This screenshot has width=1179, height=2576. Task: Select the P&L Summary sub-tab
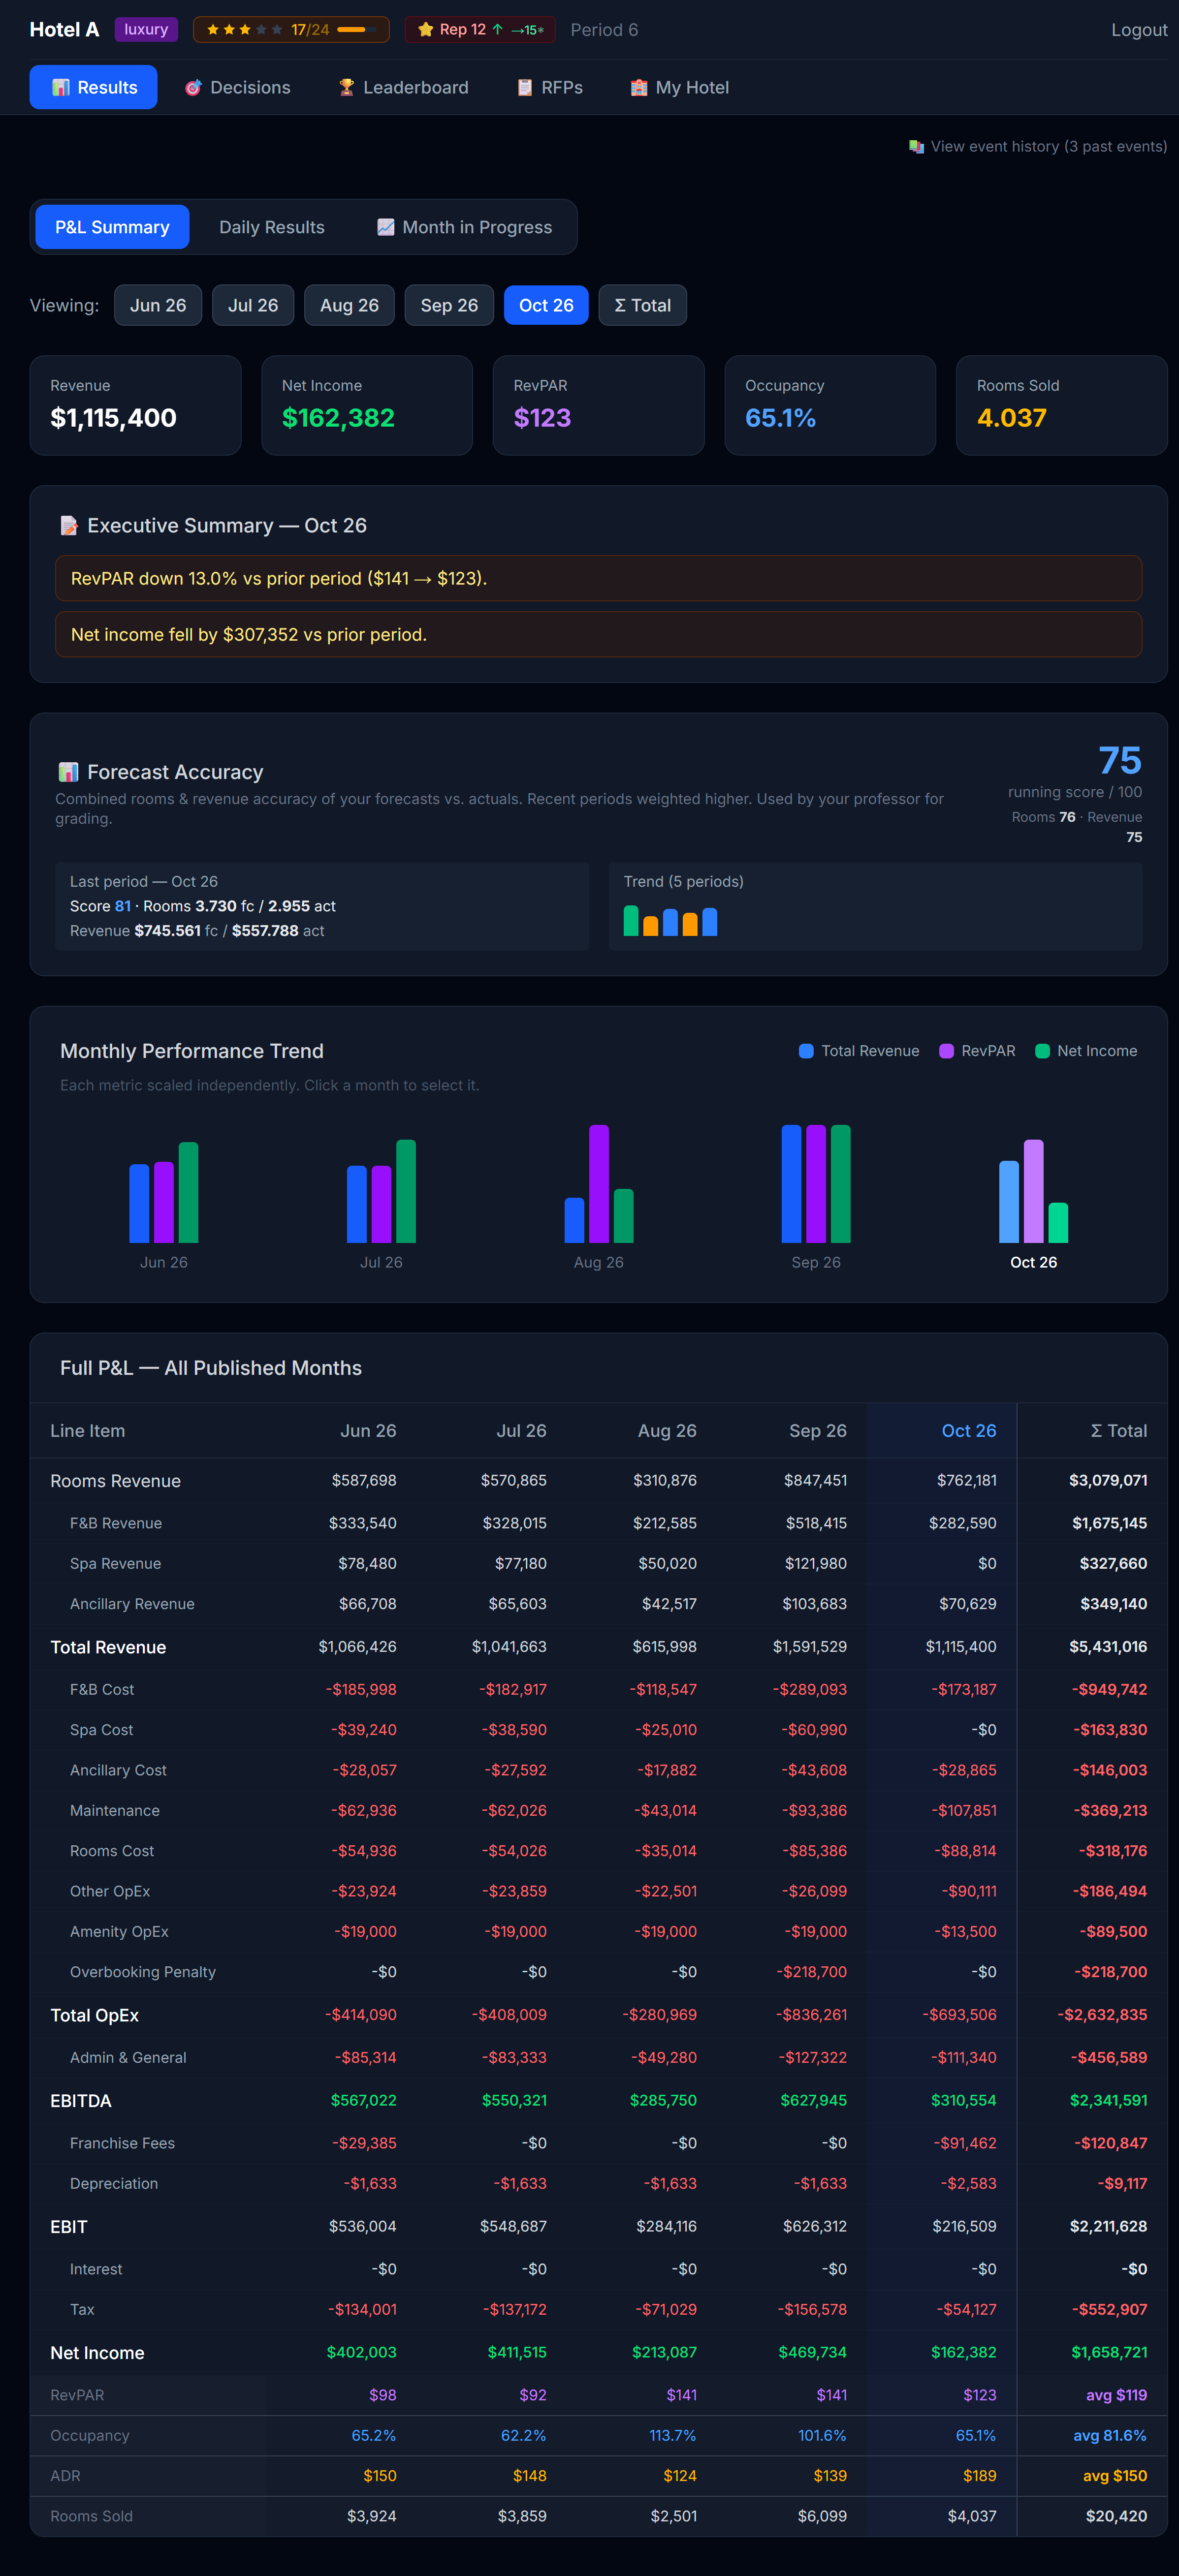(112, 227)
